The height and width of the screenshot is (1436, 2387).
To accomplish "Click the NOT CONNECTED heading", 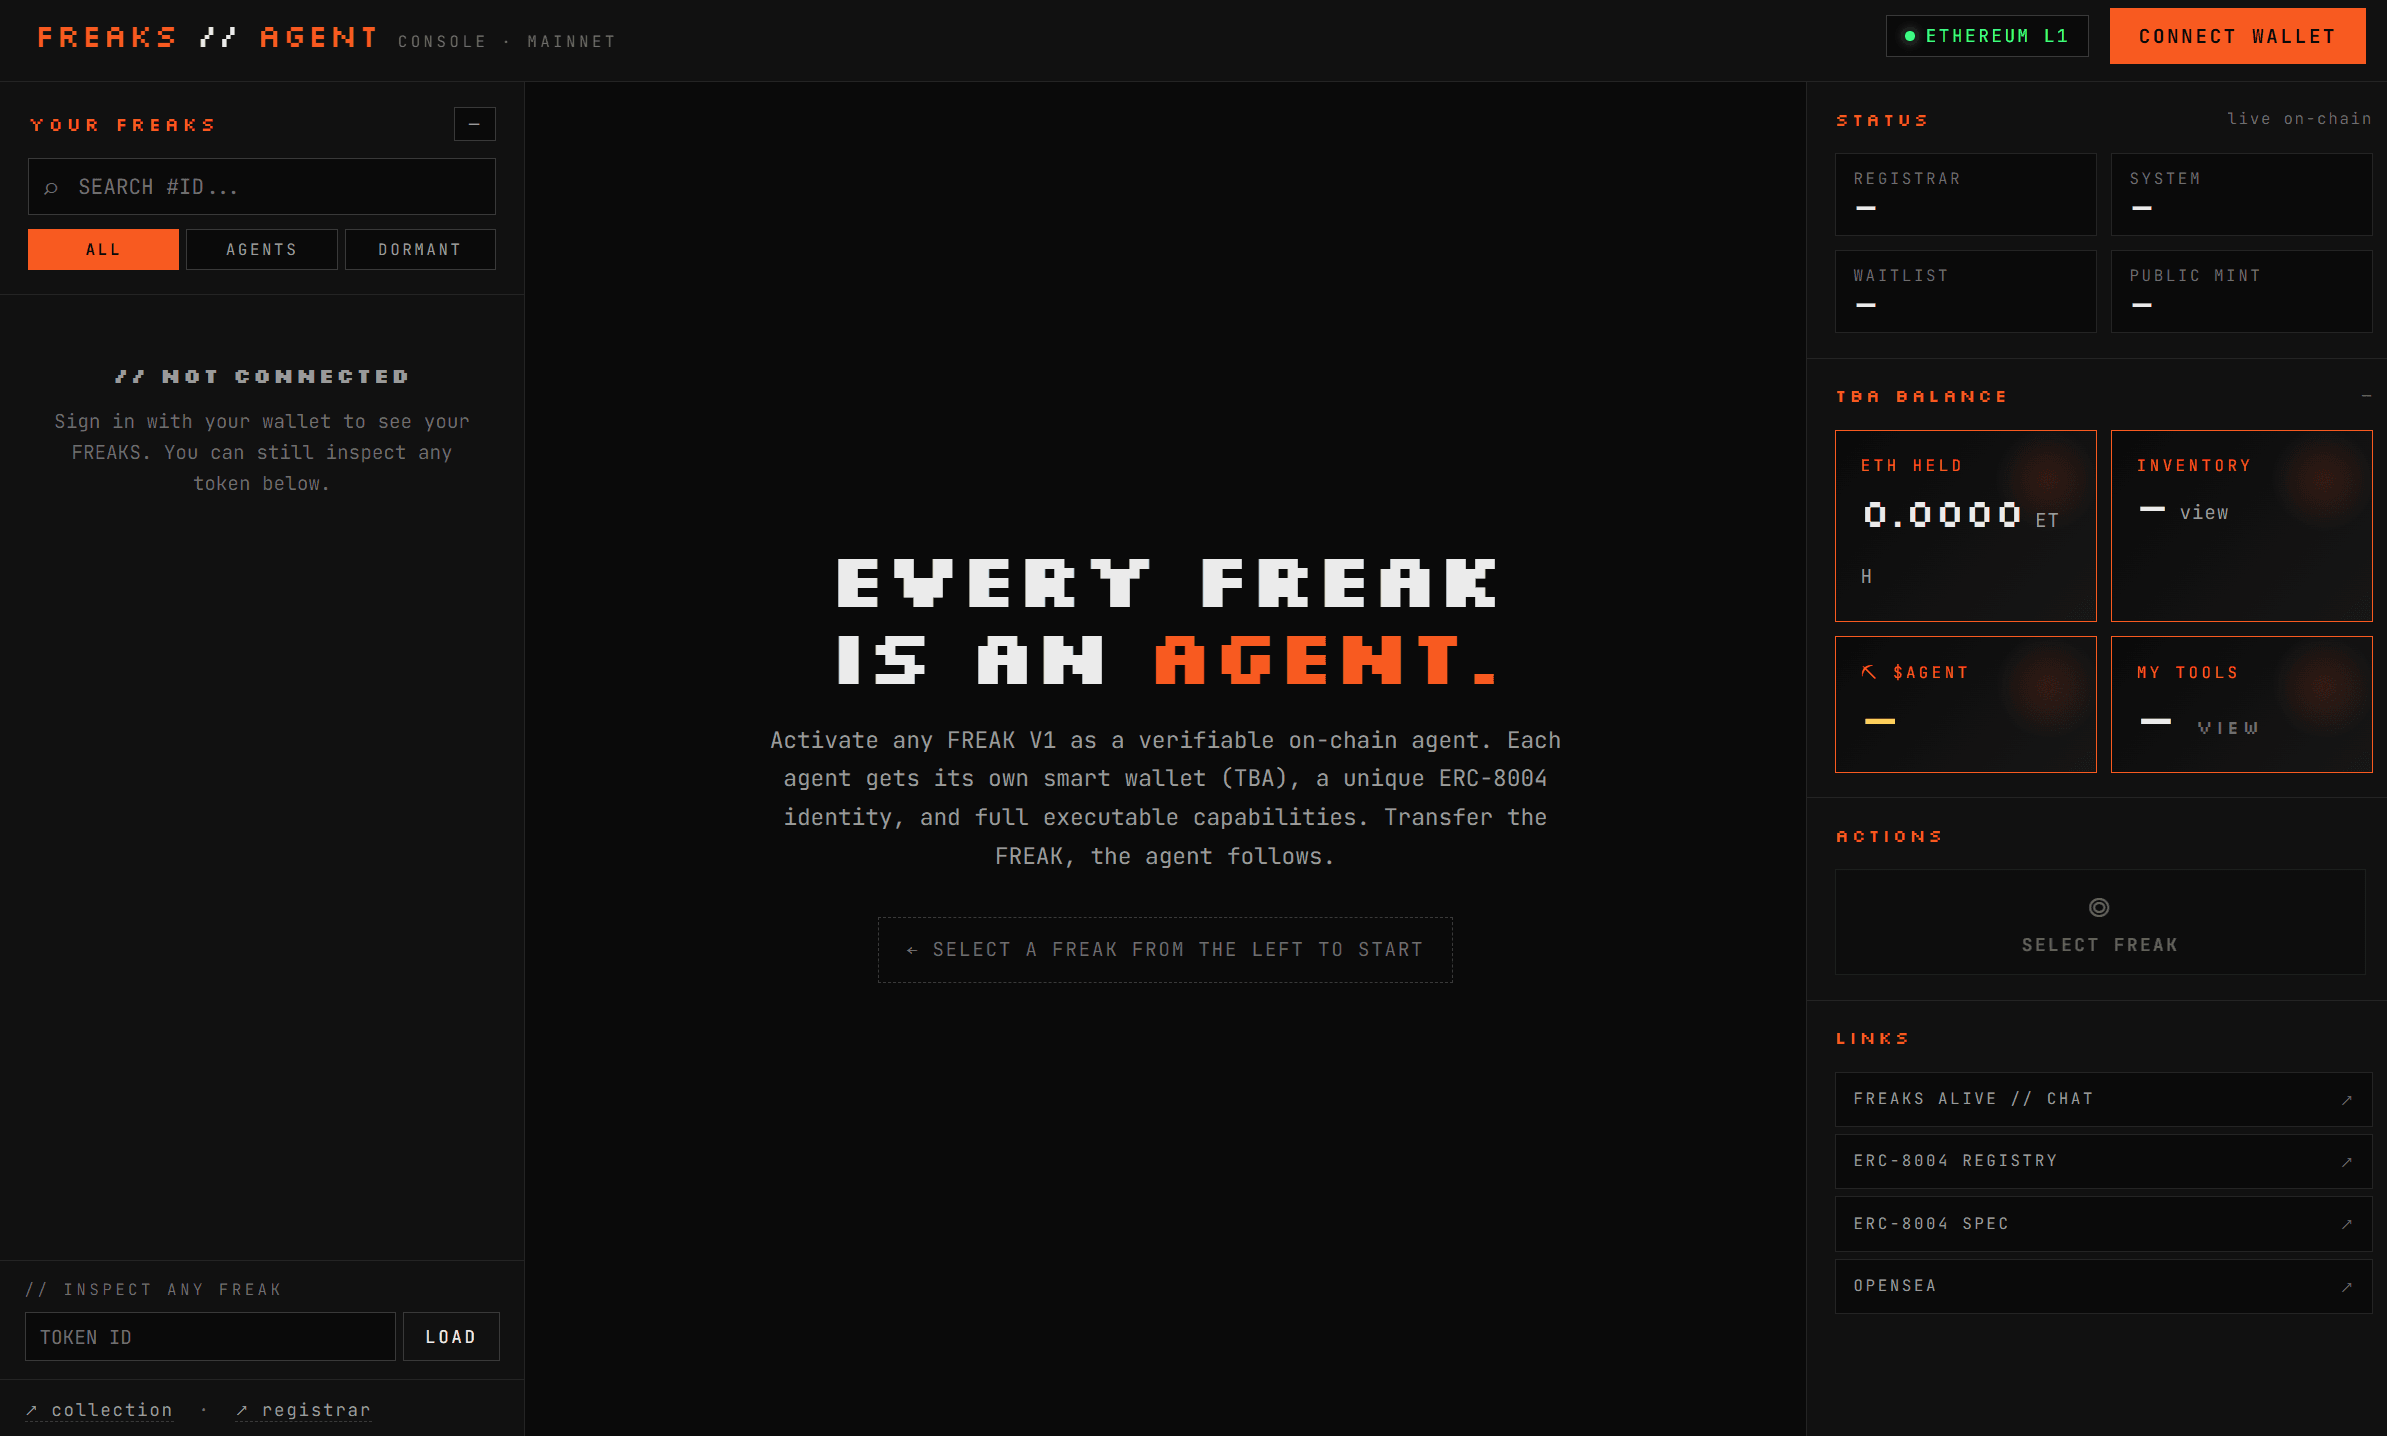I will (262, 376).
